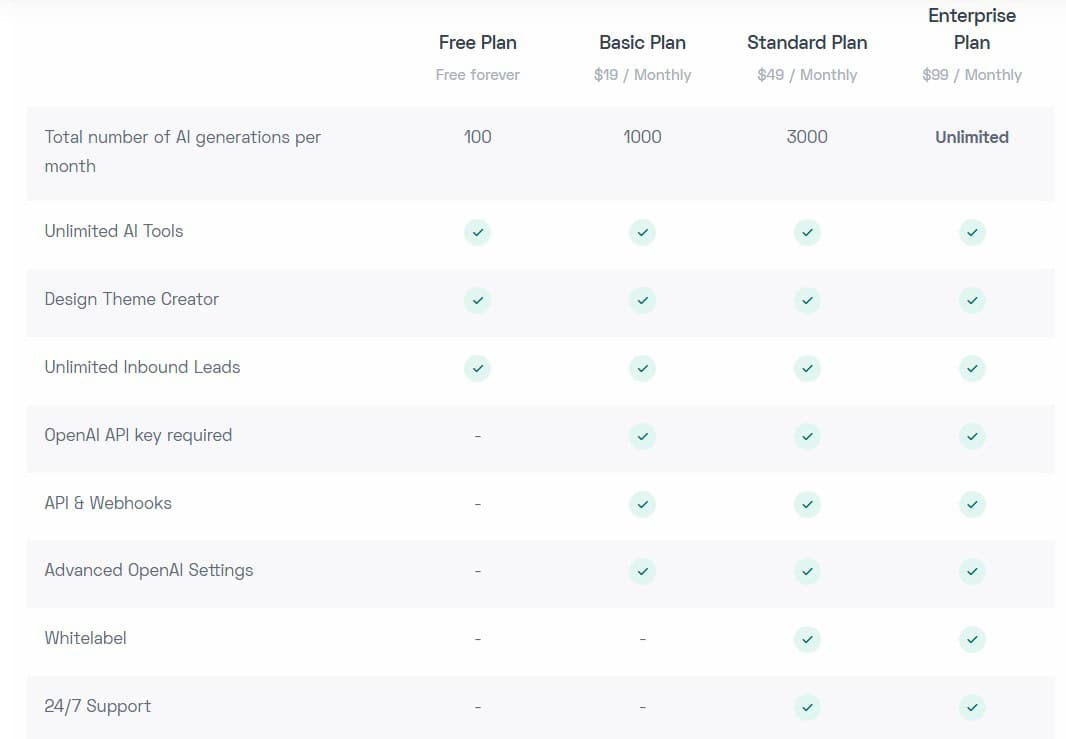
Task: Select the Enterprise Plan column header
Action: coord(972,29)
